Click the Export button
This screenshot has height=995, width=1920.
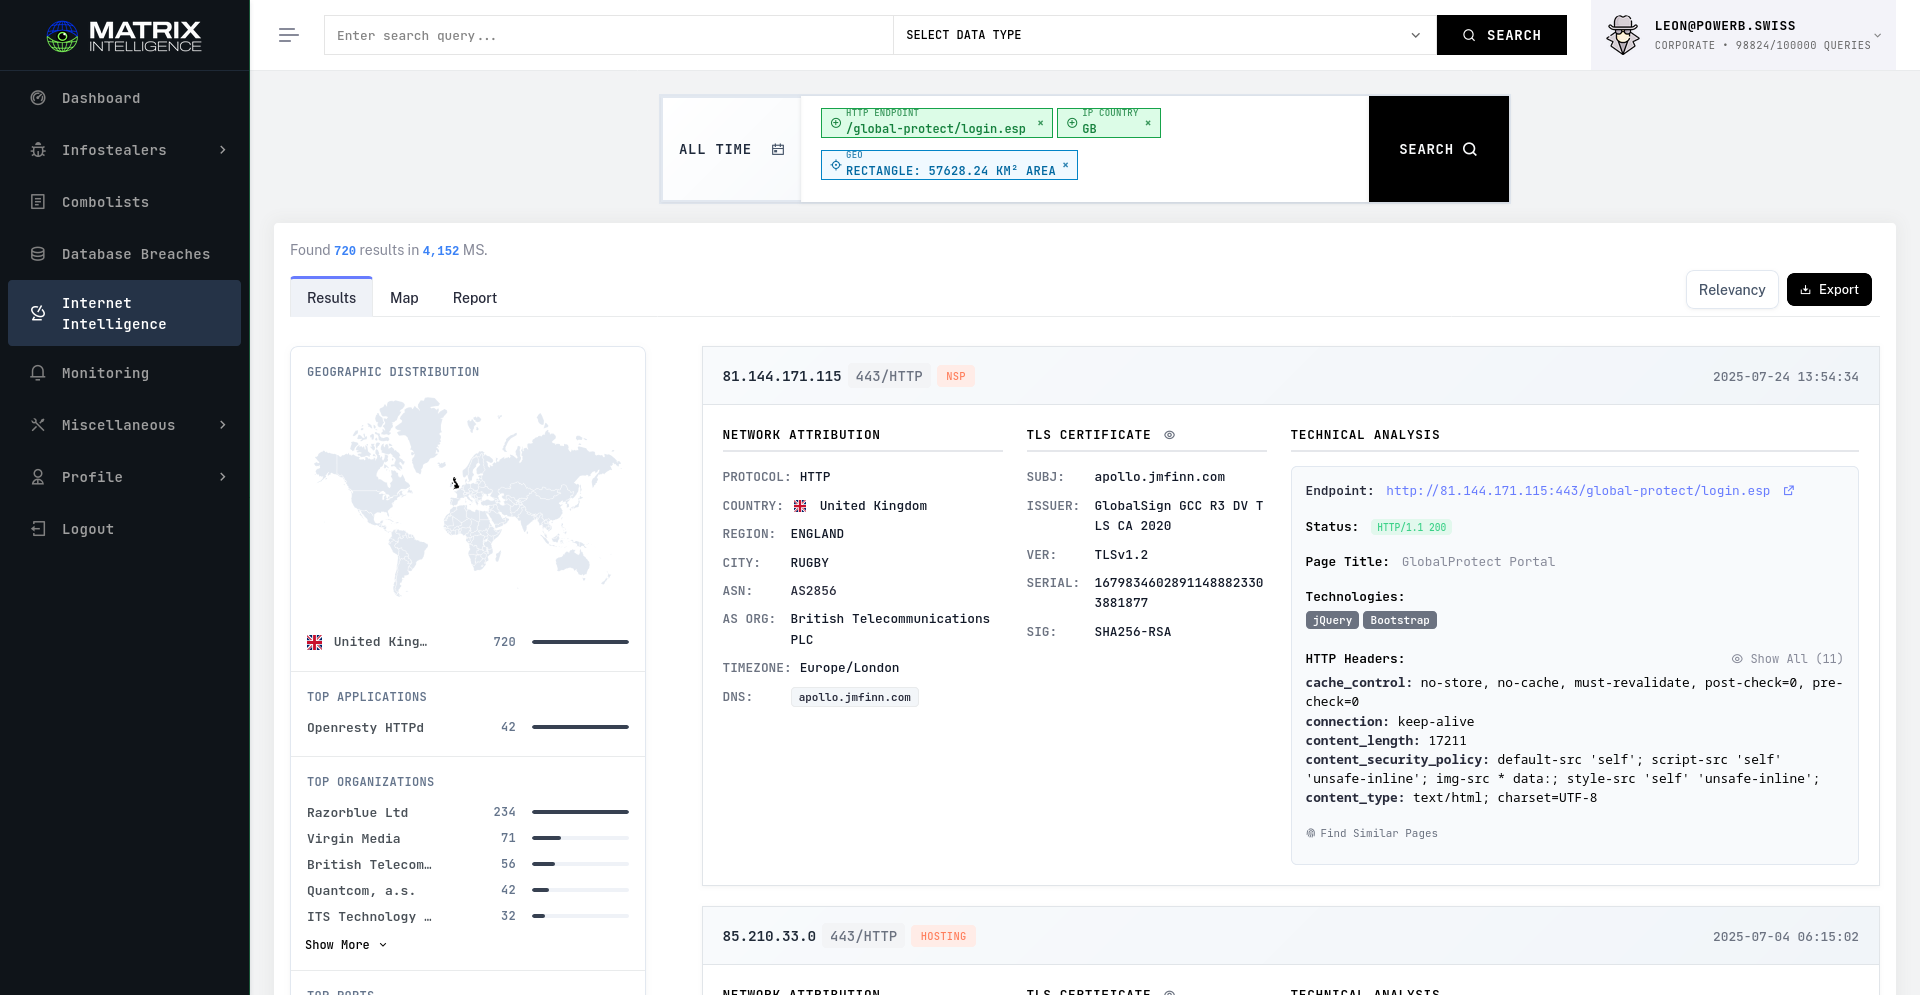coord(1828,290)
